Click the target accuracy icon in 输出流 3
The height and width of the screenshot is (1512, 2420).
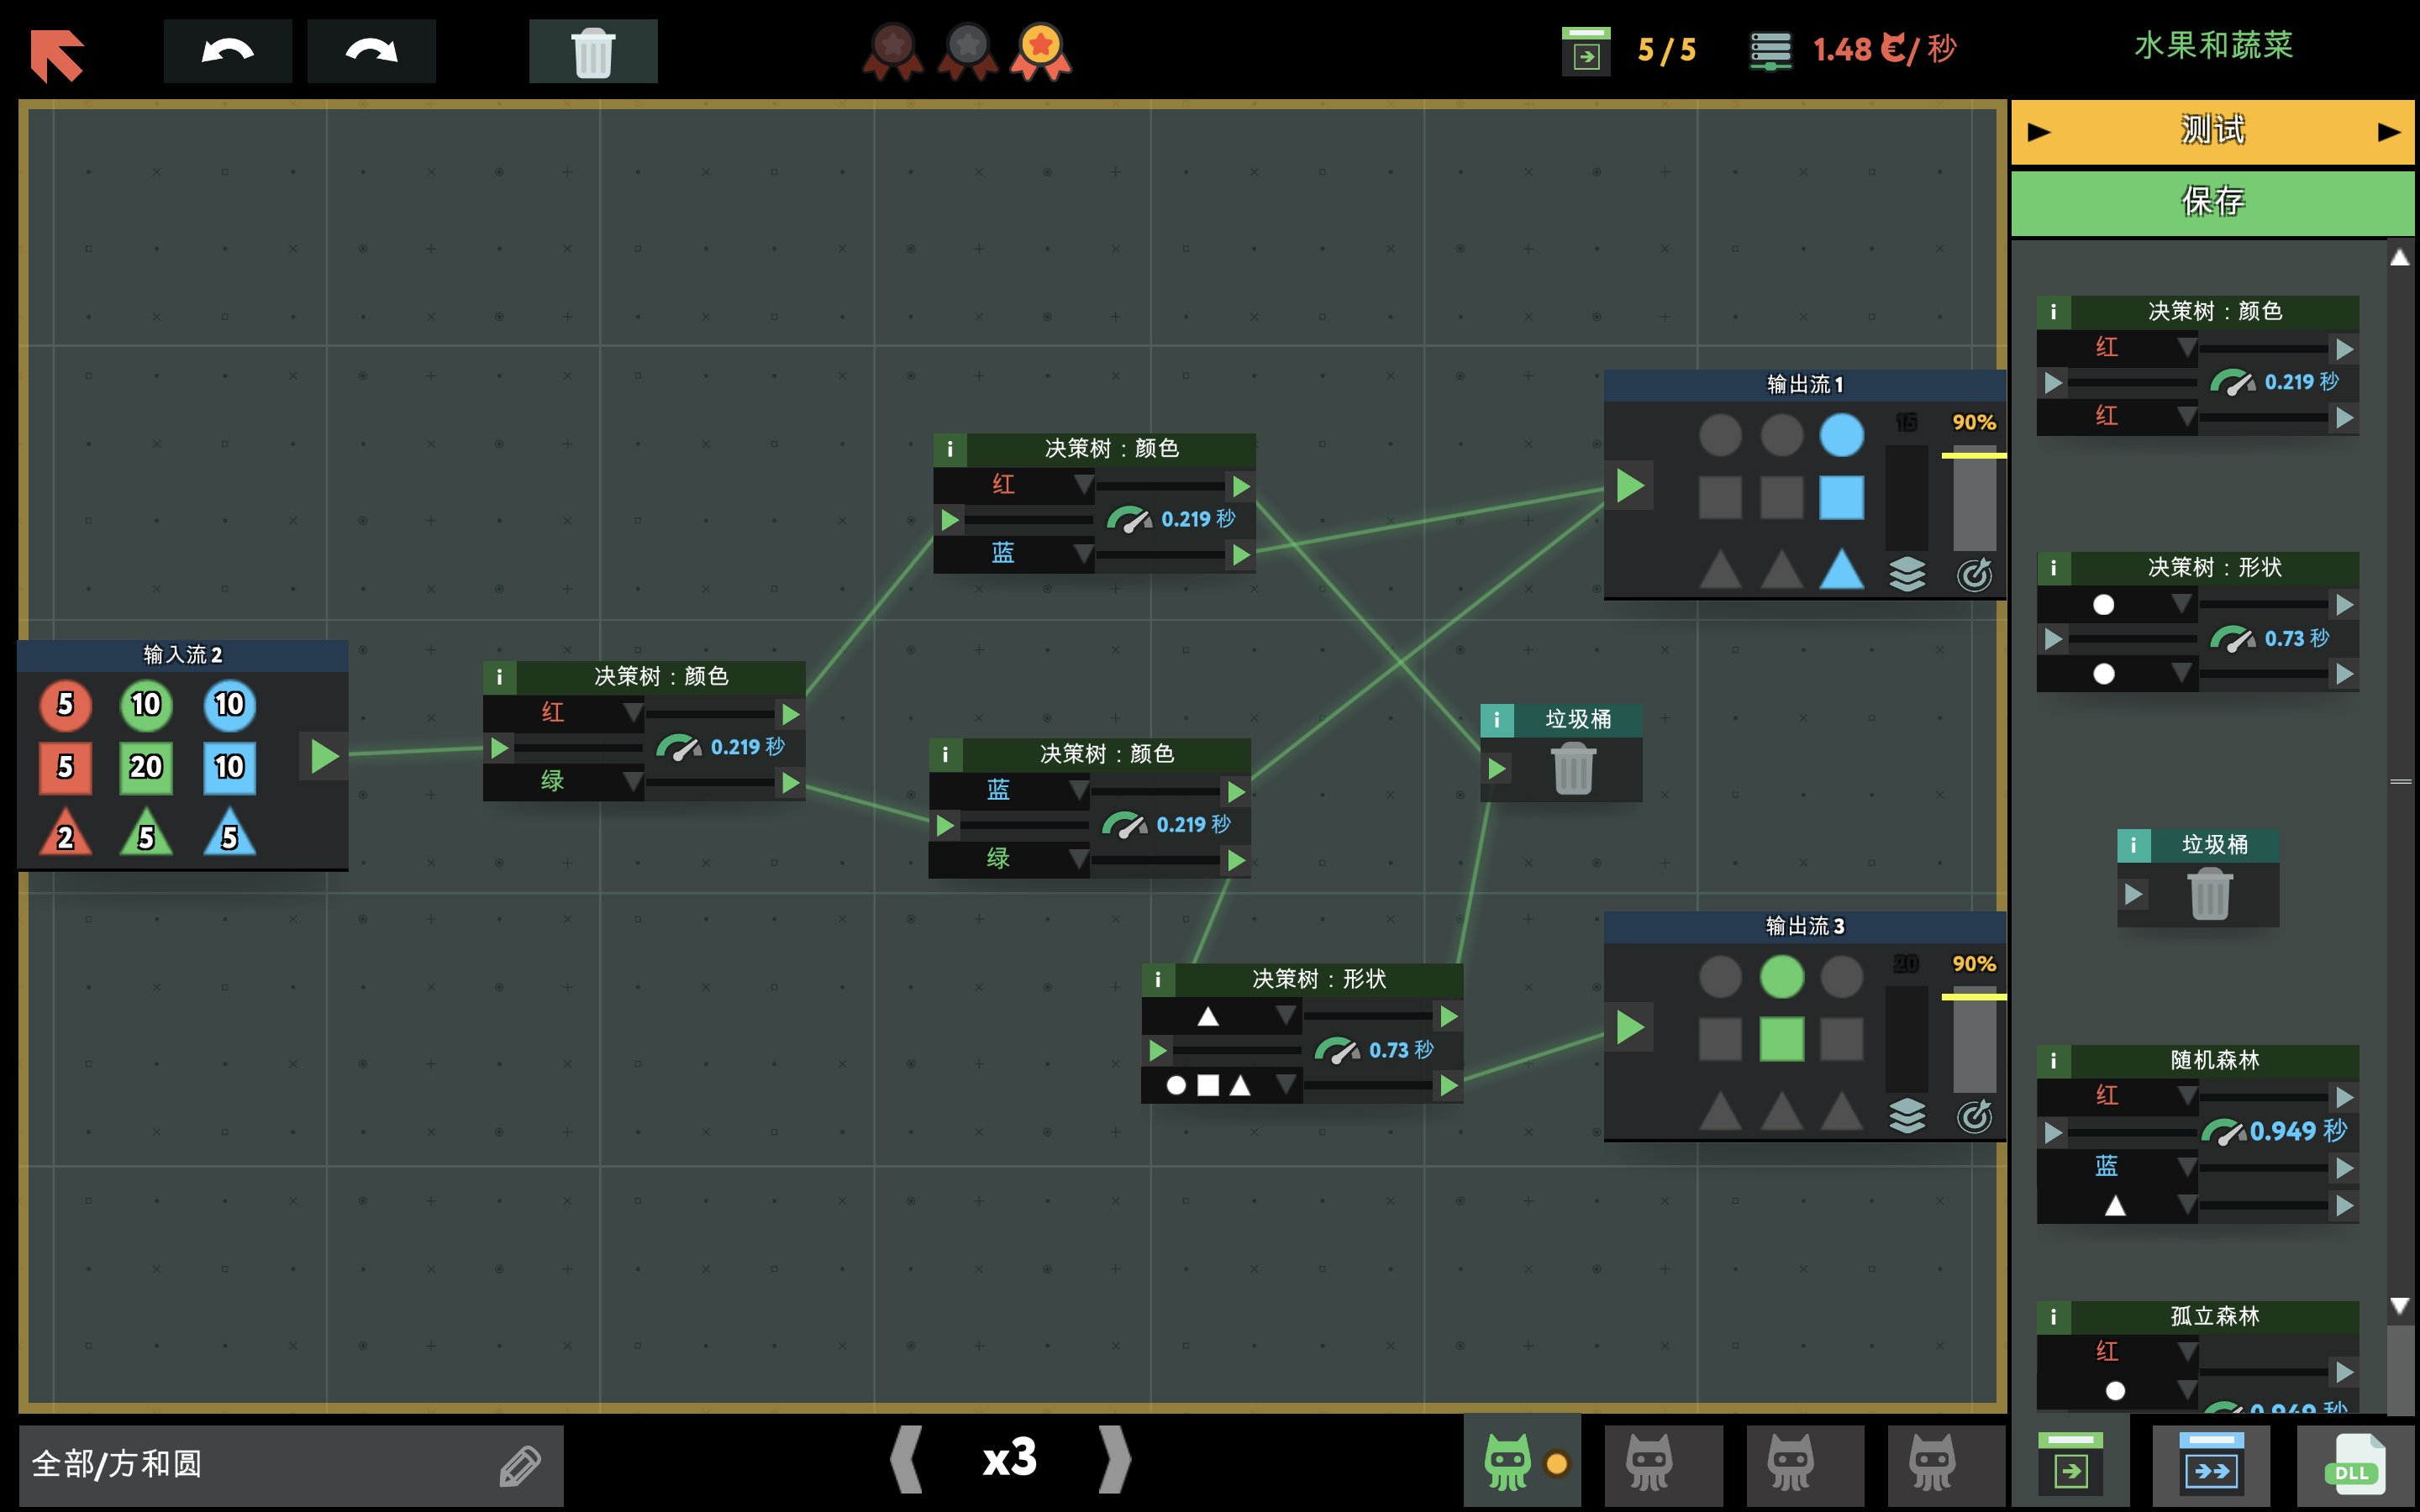[x=1974, y=1116]
